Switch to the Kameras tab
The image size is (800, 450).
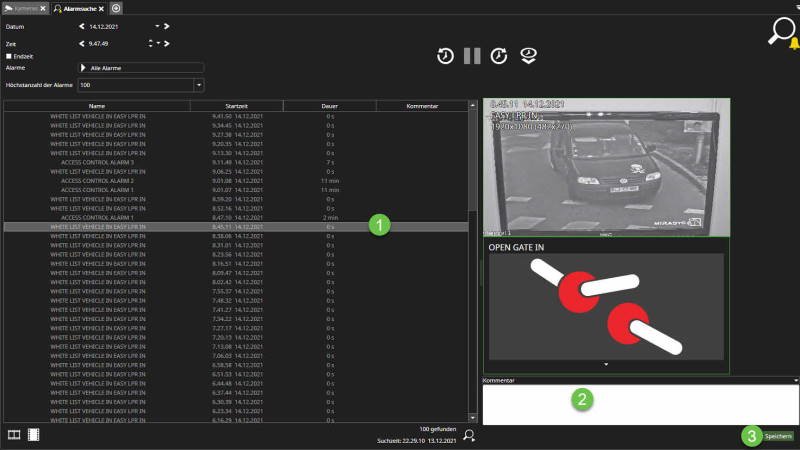(x=22, y=8)
